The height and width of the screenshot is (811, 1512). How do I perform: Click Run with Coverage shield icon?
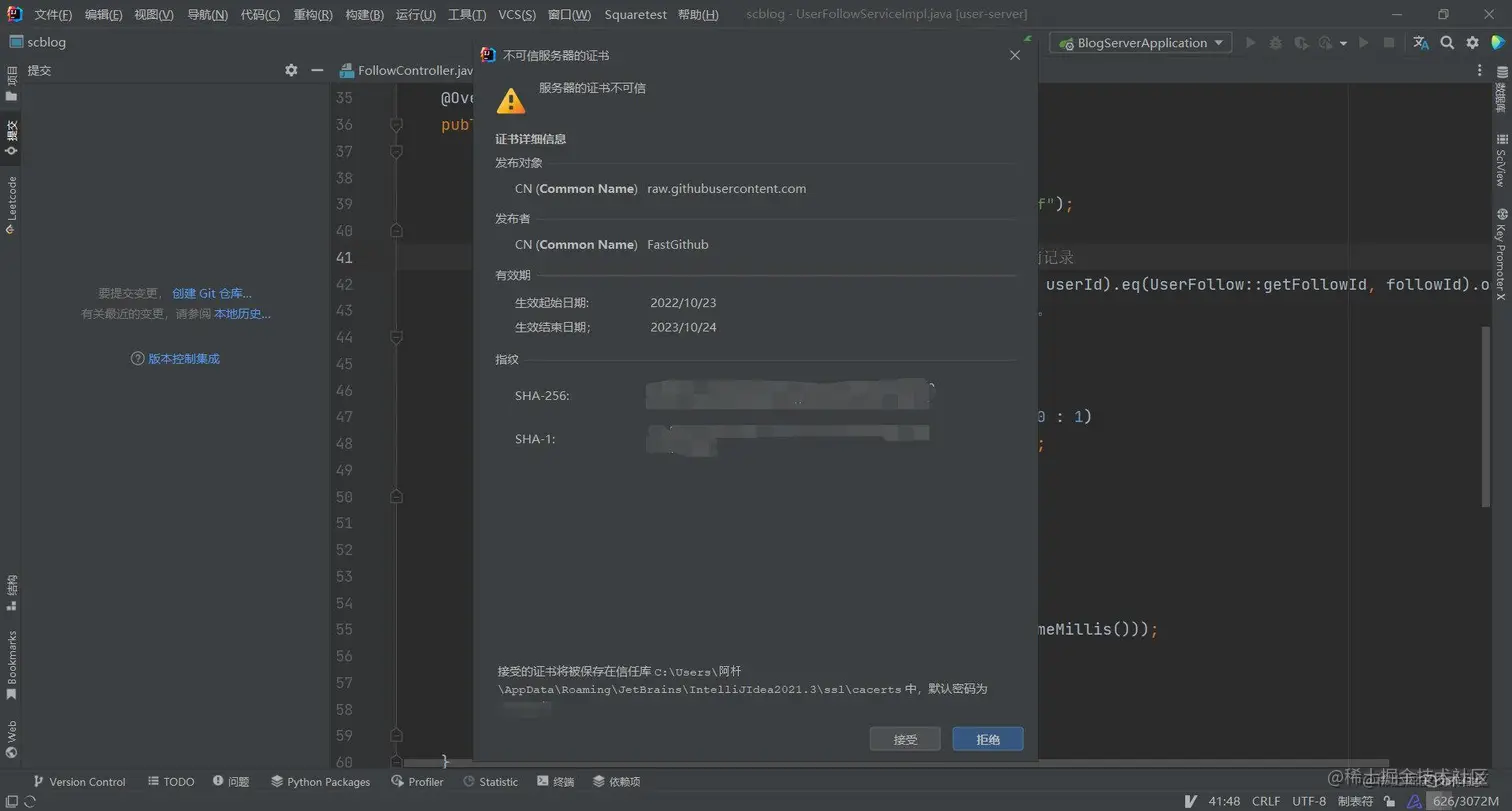coord(1301,43)
